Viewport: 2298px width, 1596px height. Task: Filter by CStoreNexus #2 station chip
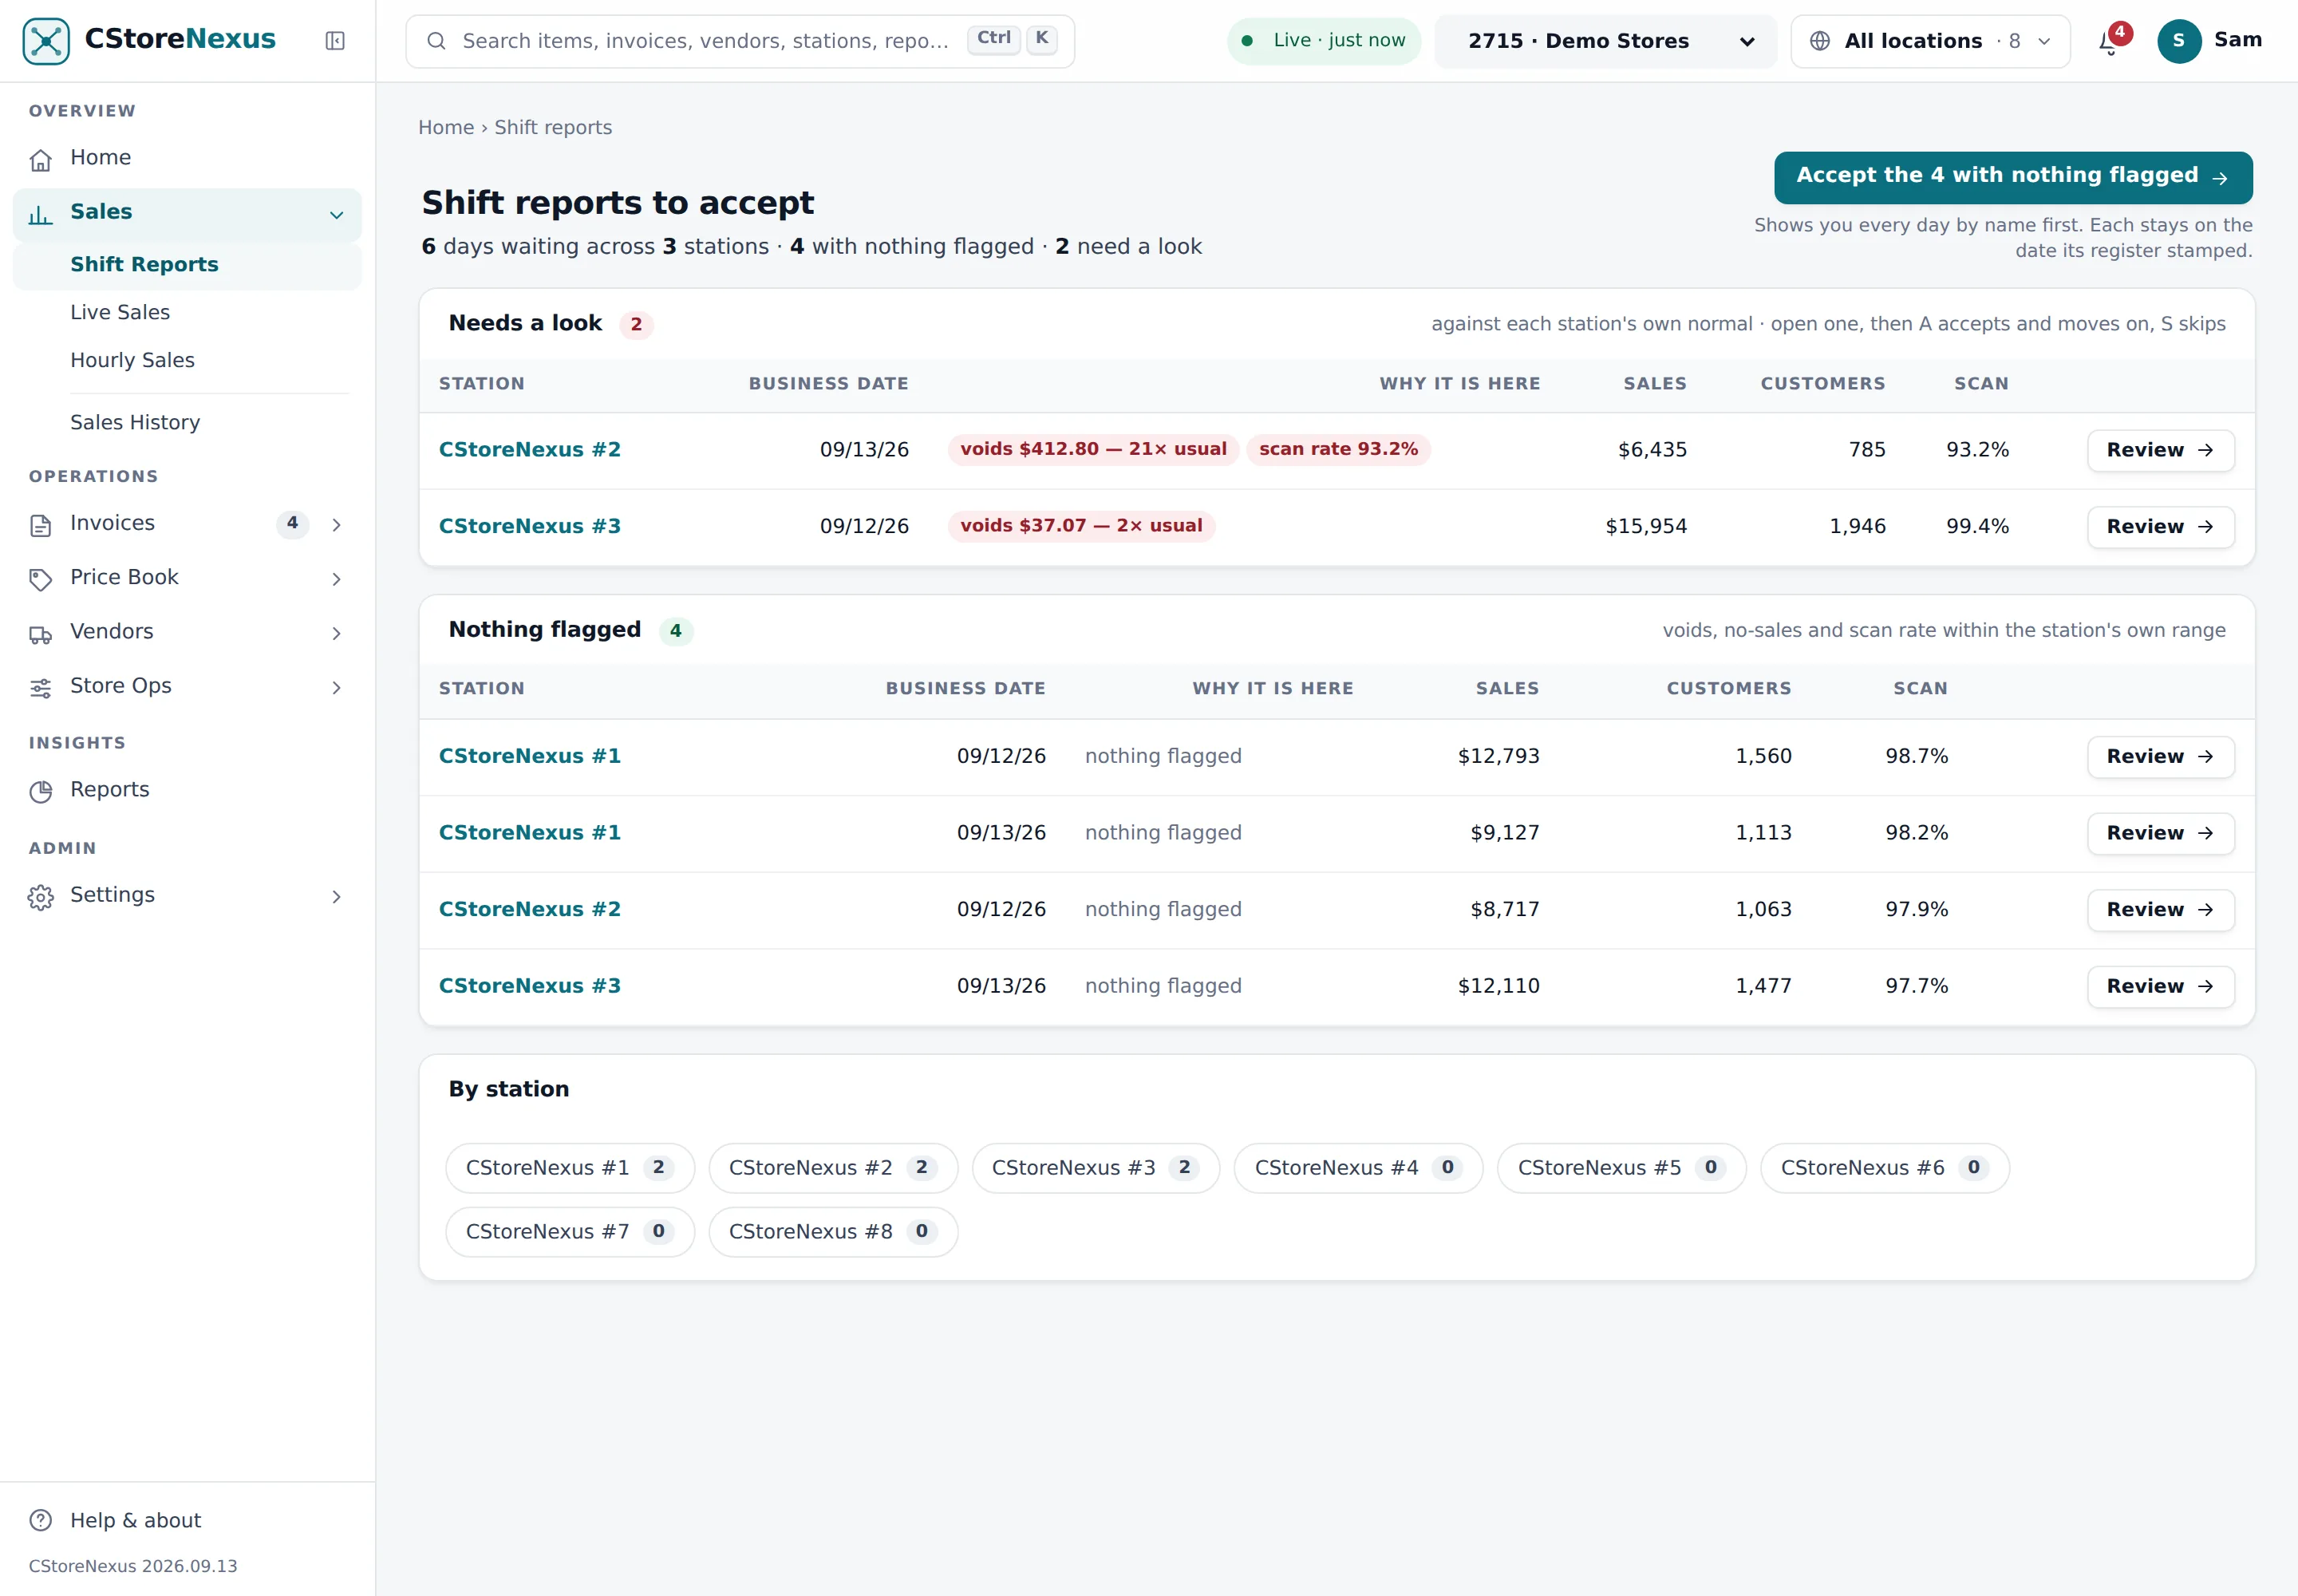833,1168
